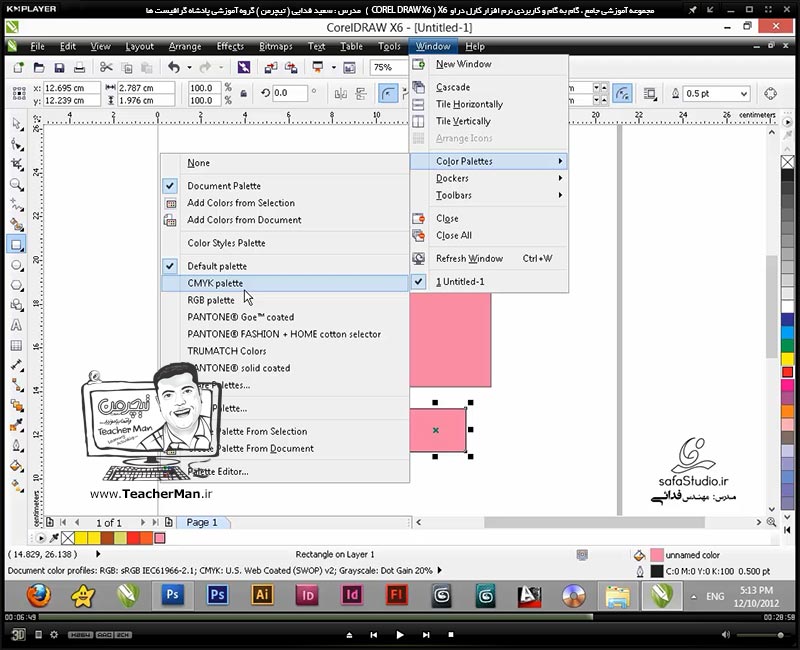Choose Close All
The height and width of the screenshot is (650, 800).
(489, 235)
